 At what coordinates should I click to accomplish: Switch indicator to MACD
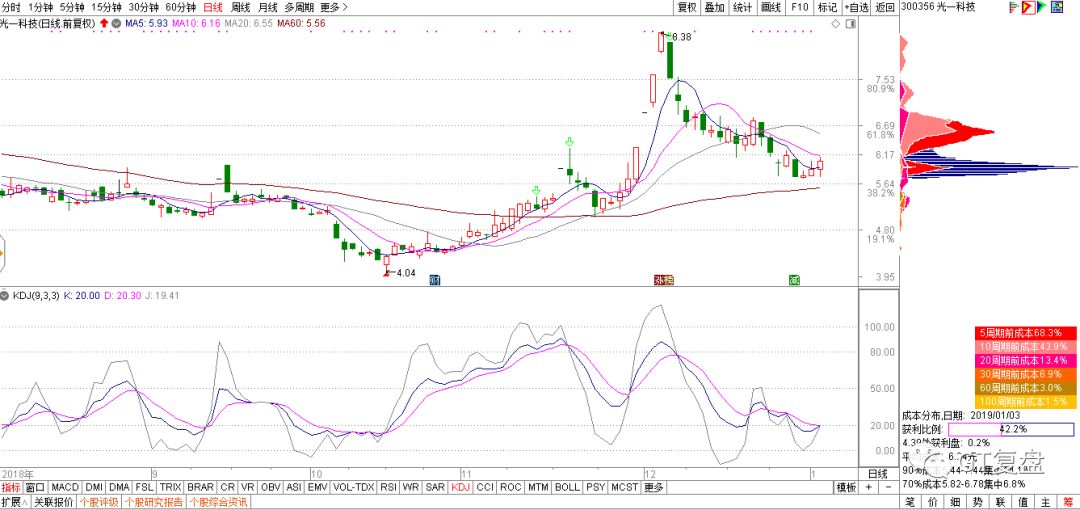tap(65, 487)
